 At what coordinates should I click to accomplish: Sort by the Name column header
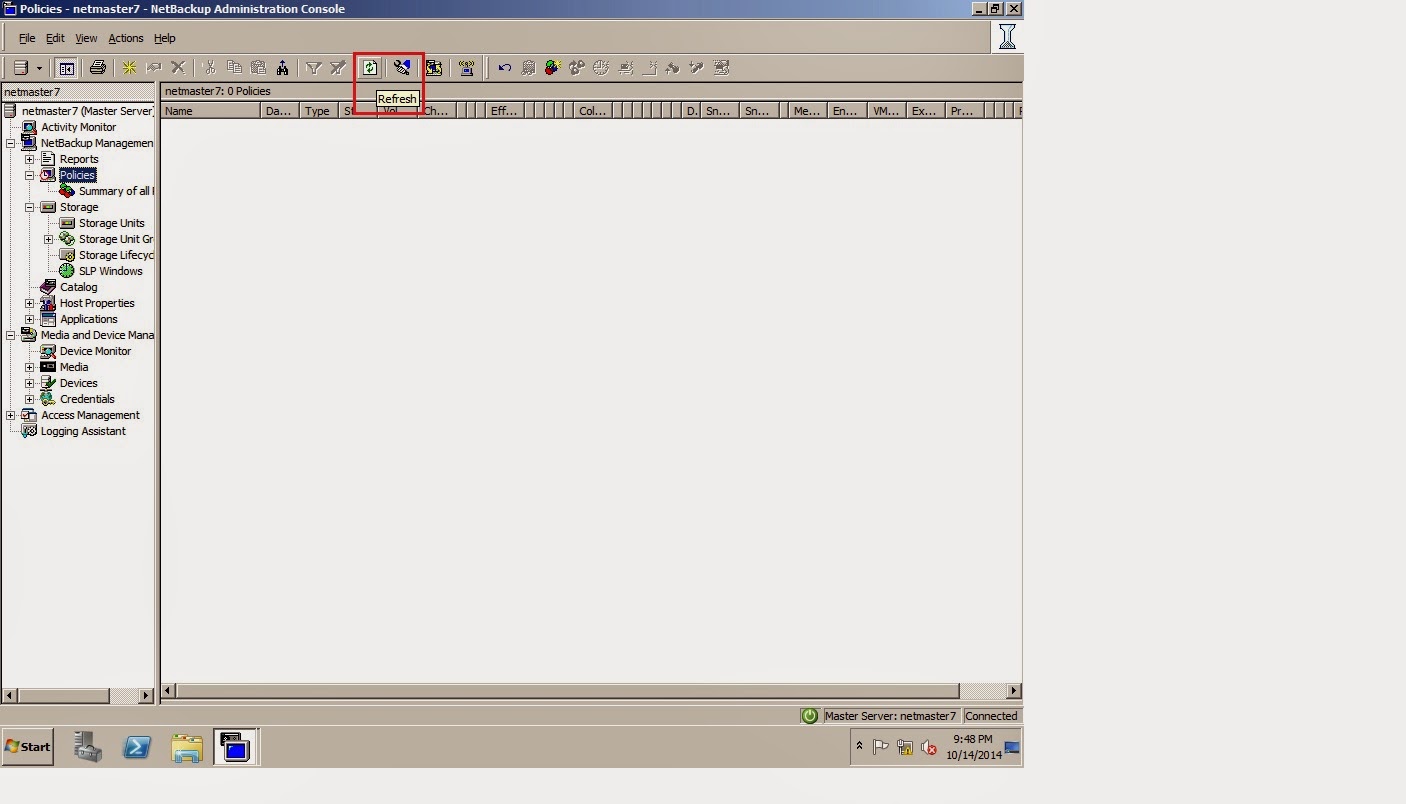click(x=210, y=111)
